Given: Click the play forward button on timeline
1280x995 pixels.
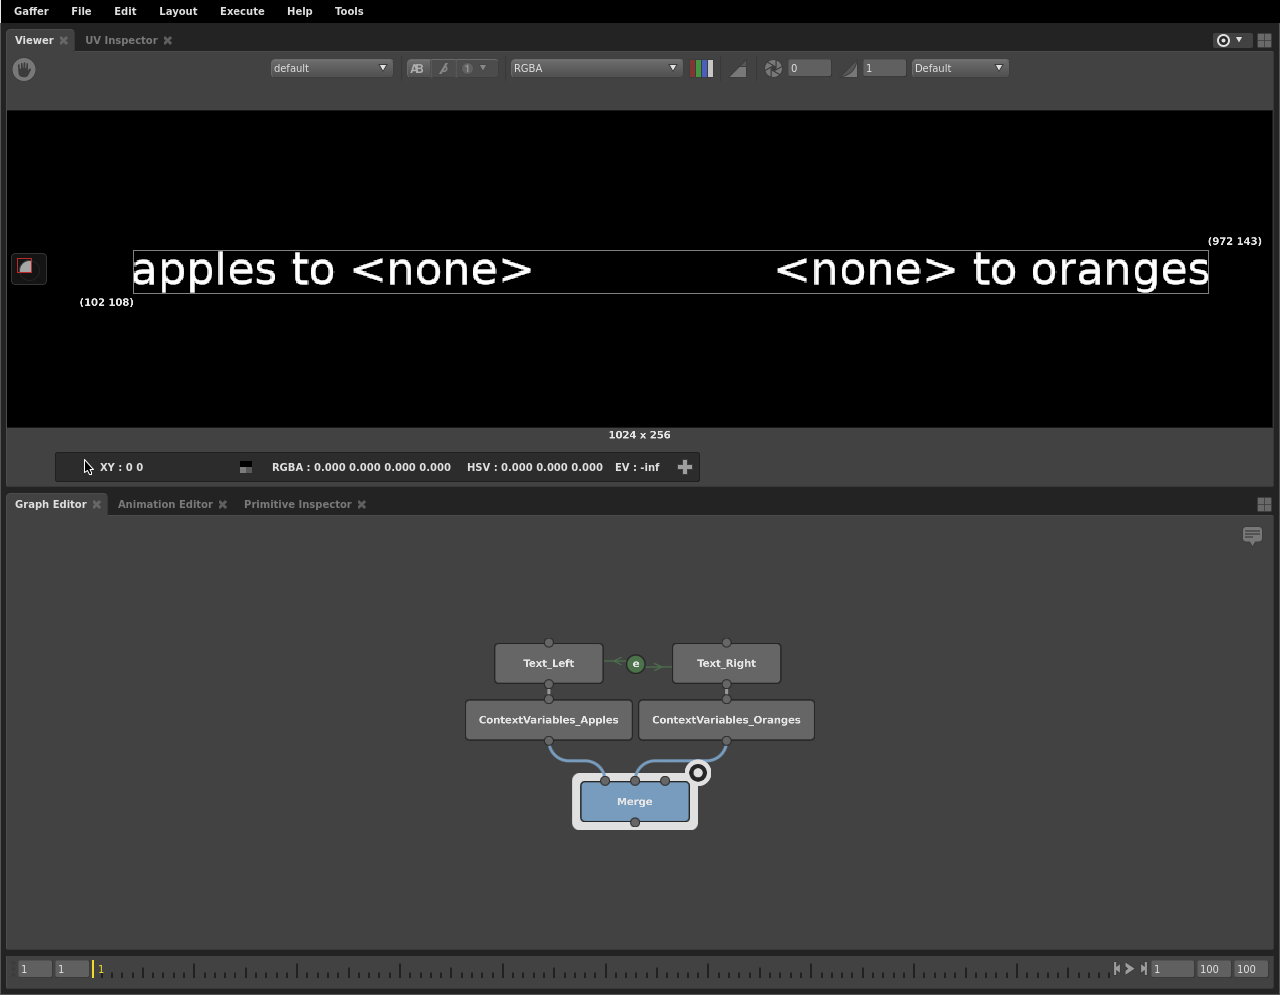Looking at the screenshot, I should point(1130,968).
